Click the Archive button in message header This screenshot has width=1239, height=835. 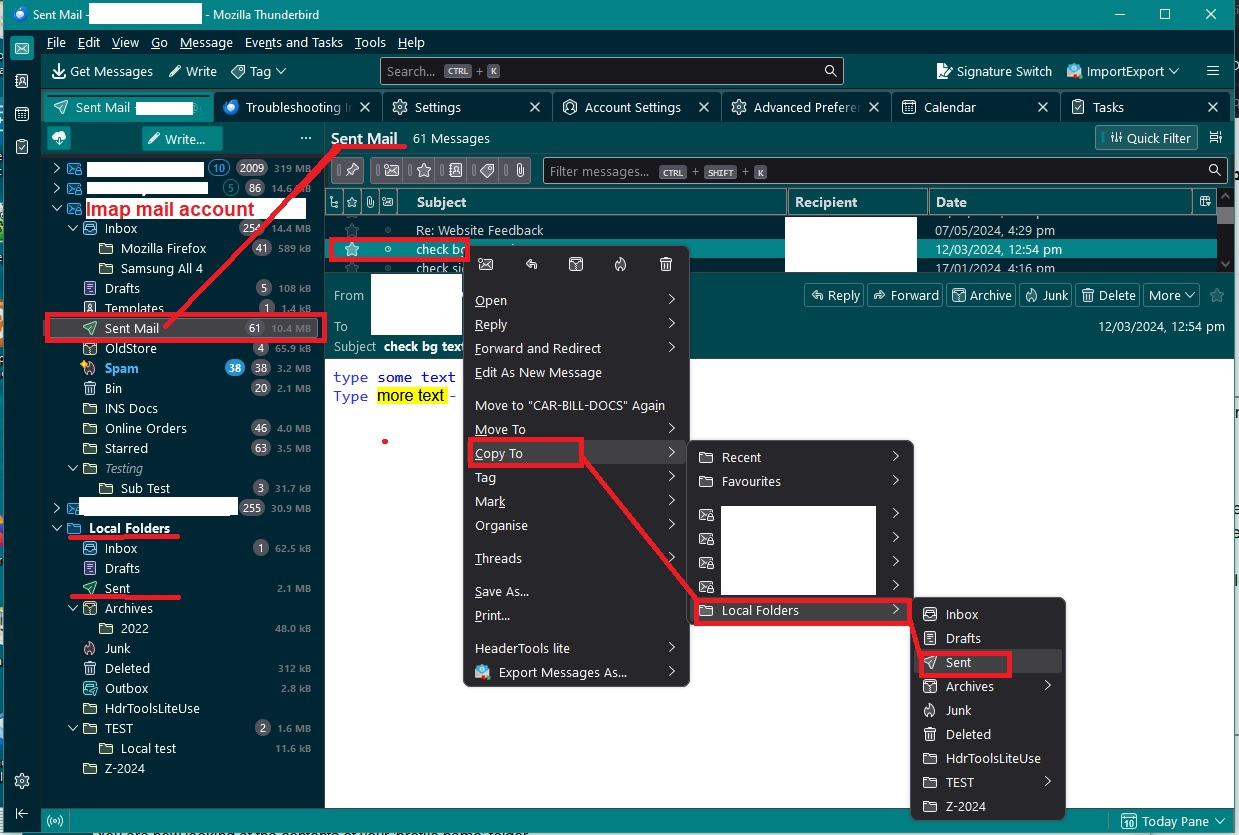(981, 295)
